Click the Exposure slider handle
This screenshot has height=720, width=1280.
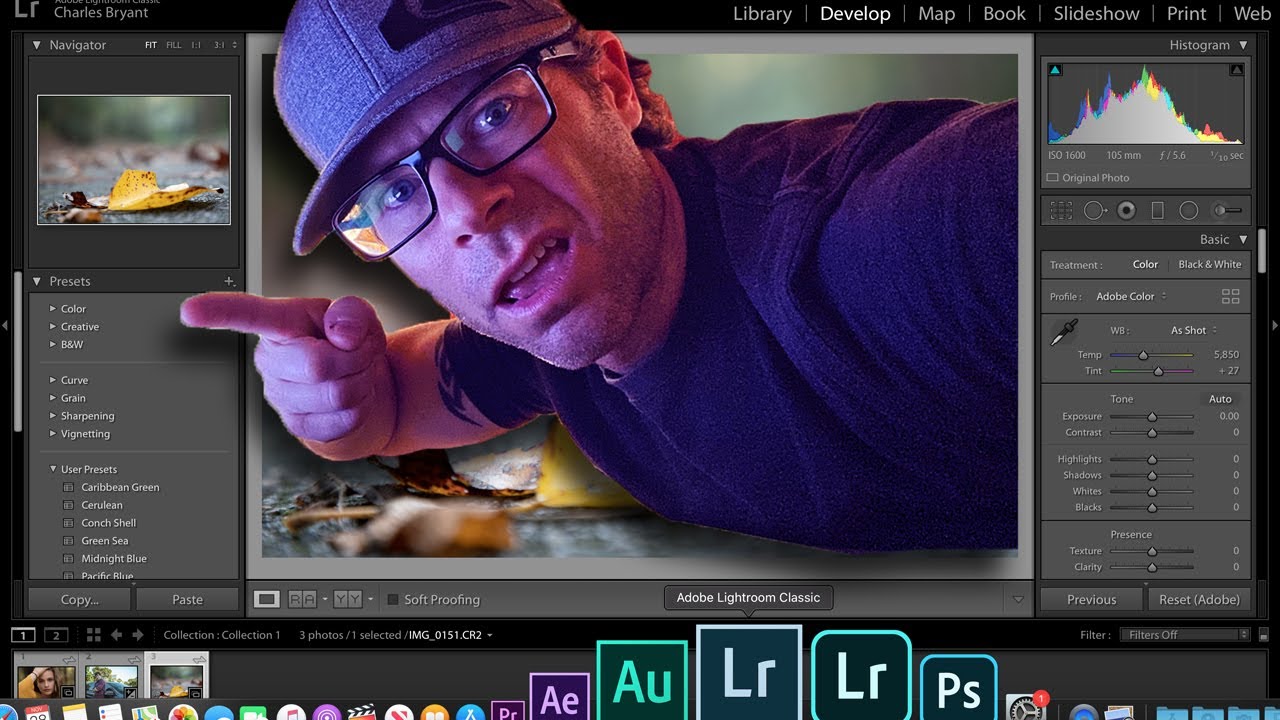tap(1152, 417)
